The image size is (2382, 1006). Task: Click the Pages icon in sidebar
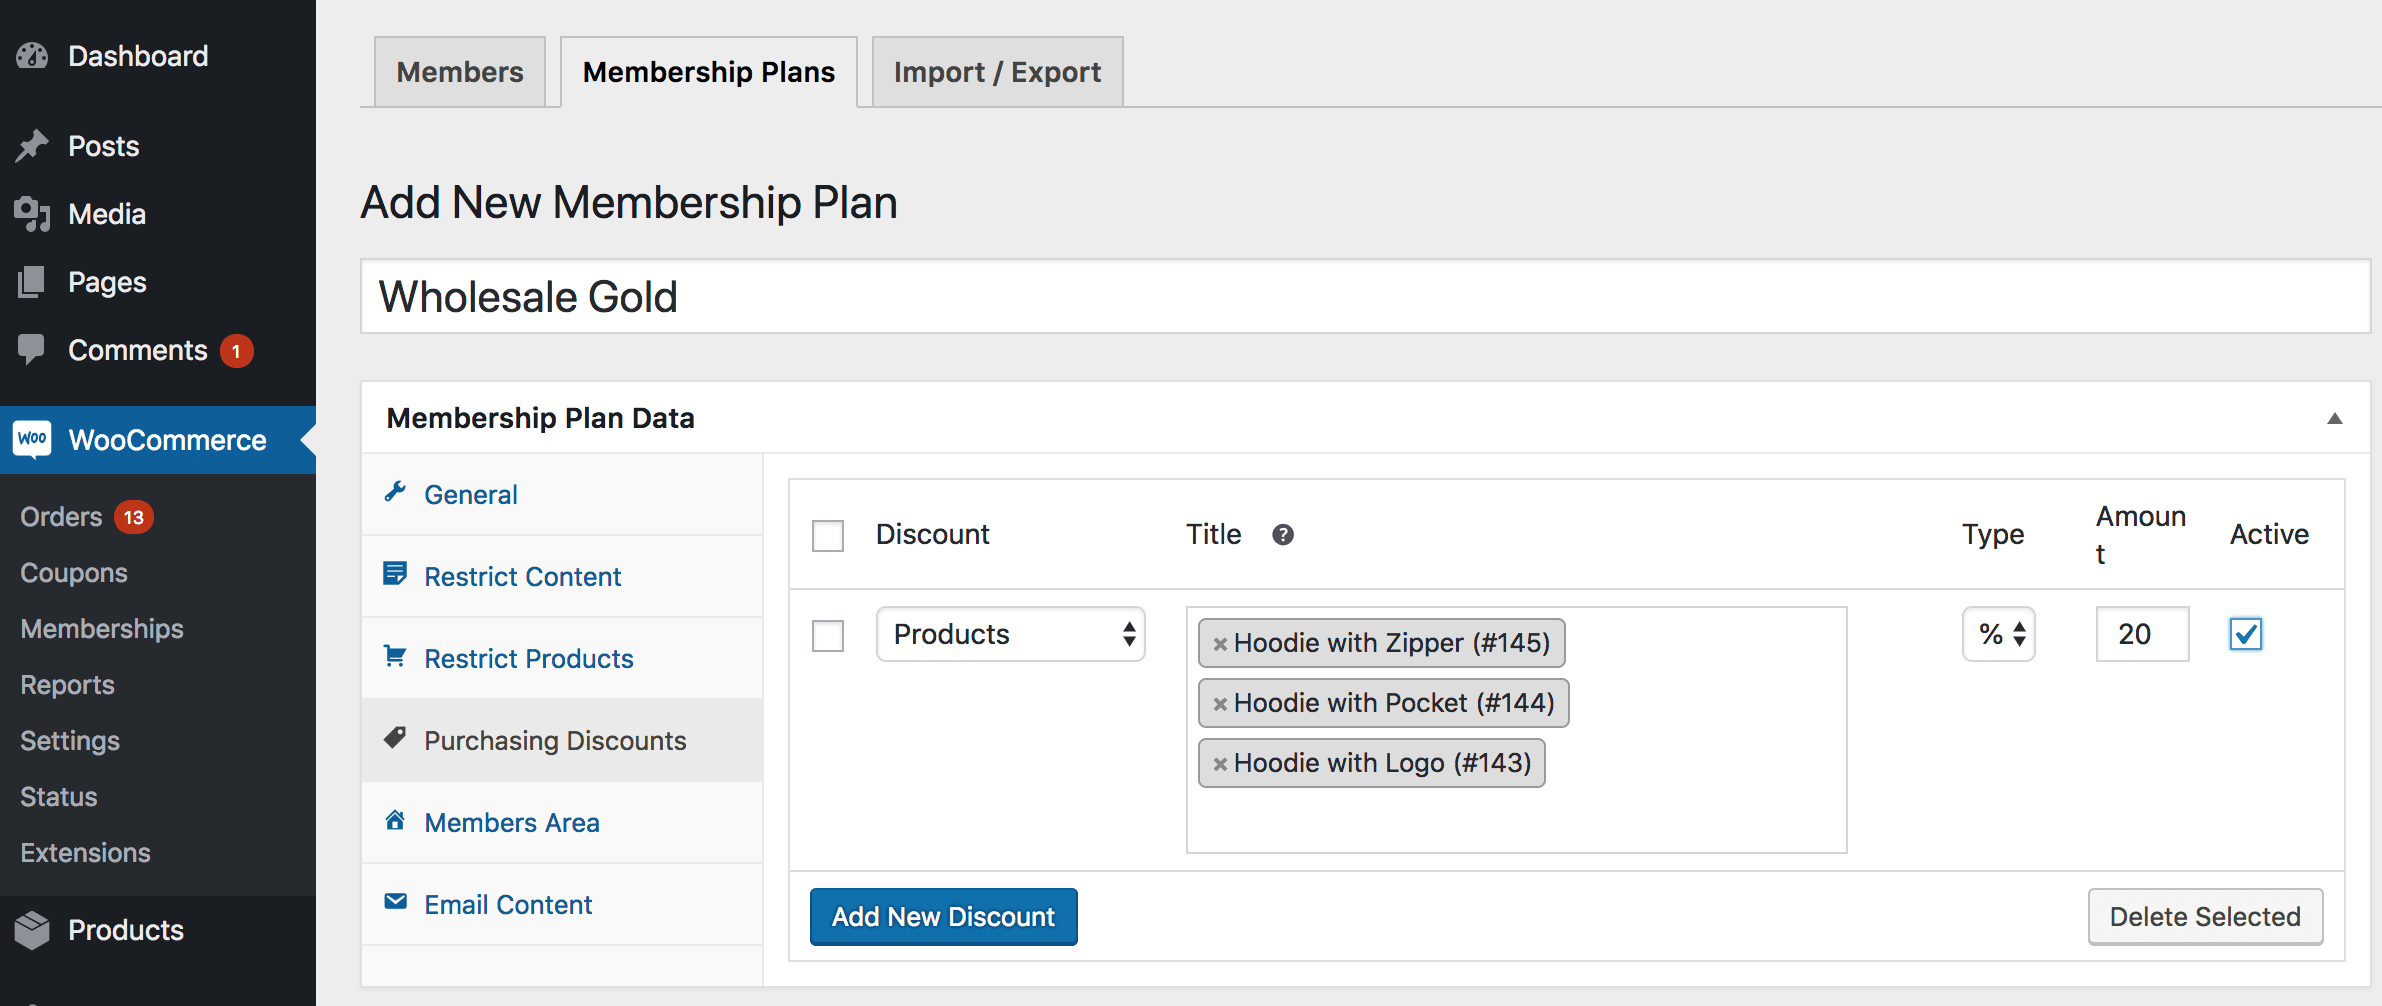(x=32, y=282)
